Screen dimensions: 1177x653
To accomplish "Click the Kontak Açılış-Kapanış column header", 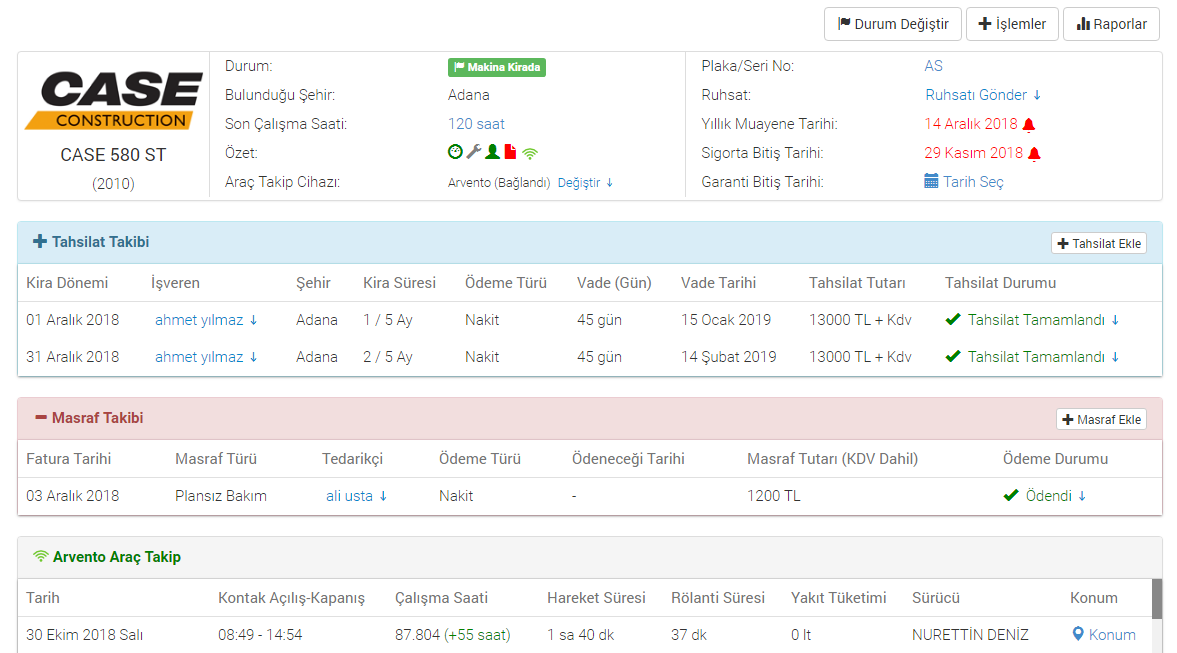I will (291, 597).
